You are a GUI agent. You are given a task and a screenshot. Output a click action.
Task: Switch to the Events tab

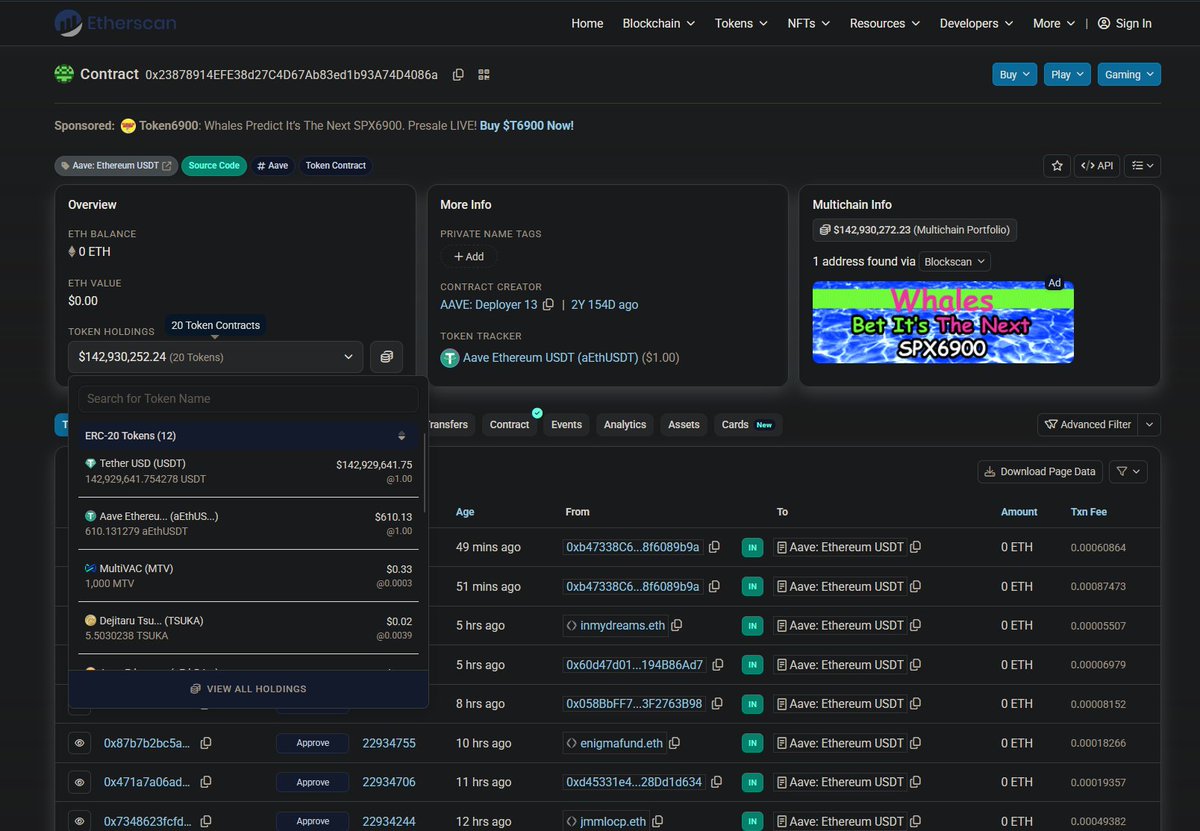566,425
